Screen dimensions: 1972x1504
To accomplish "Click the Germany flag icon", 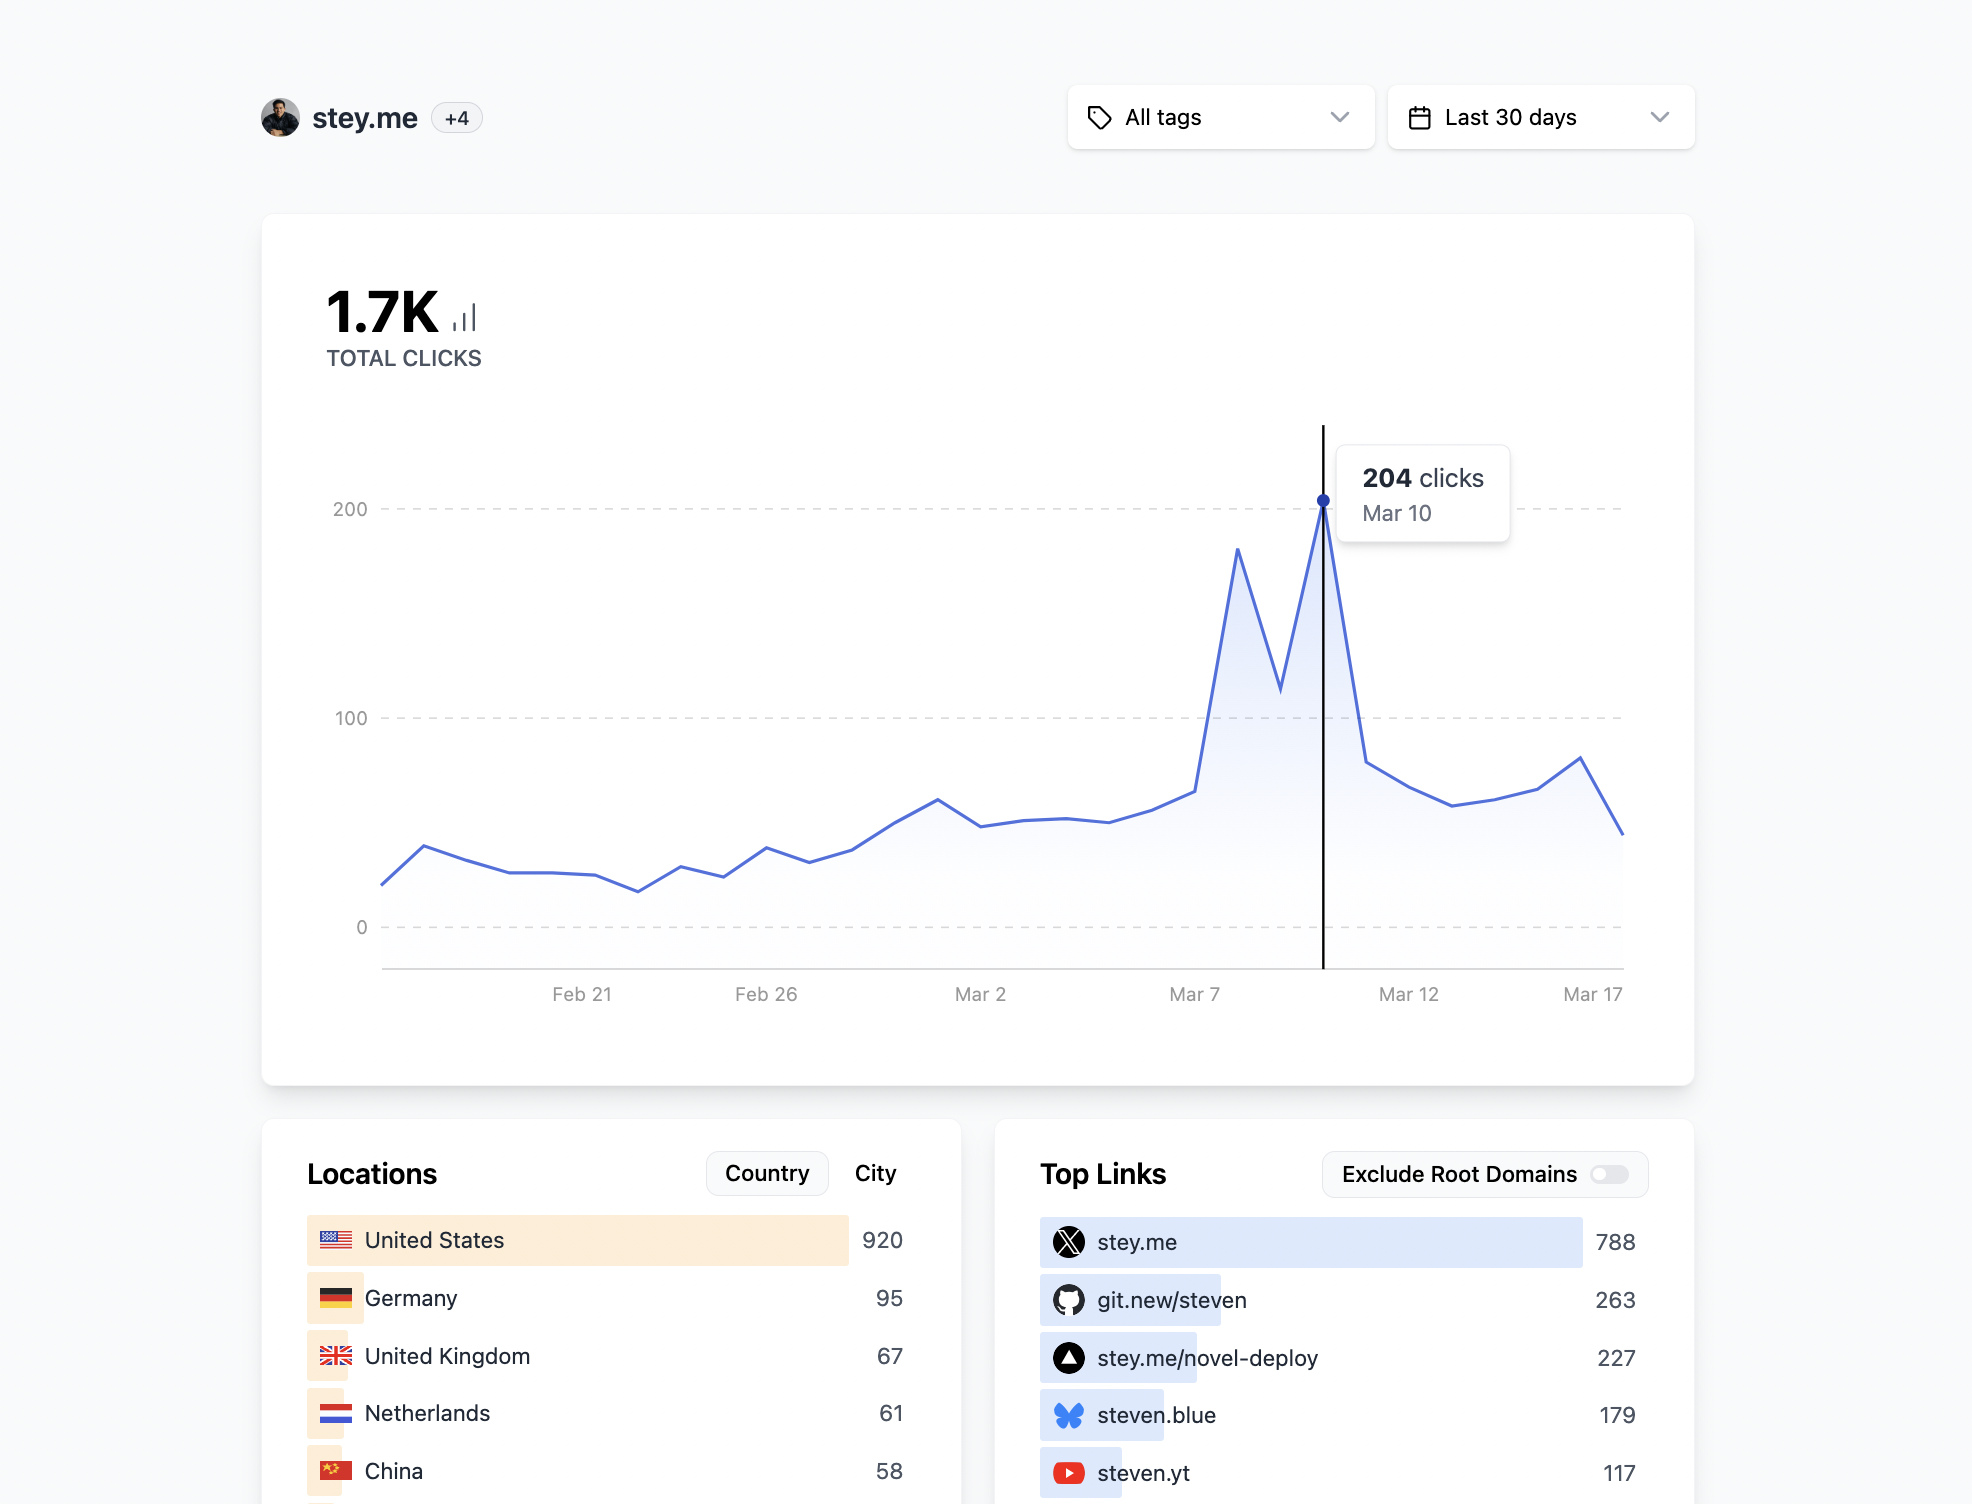I will pos(335,1298).
